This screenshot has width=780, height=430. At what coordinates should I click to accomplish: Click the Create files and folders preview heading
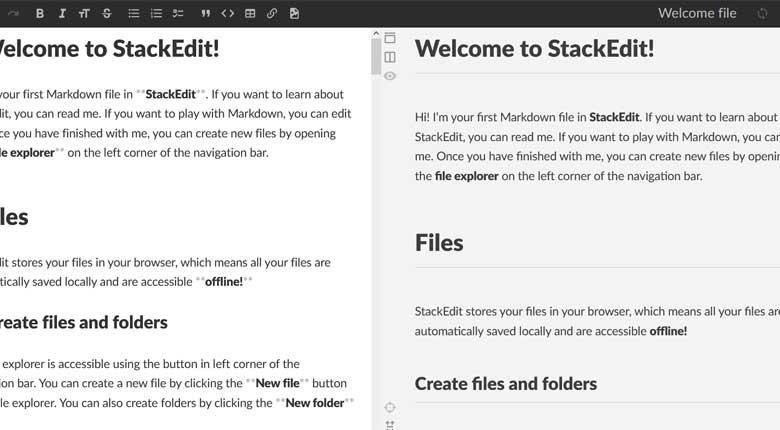505,384
